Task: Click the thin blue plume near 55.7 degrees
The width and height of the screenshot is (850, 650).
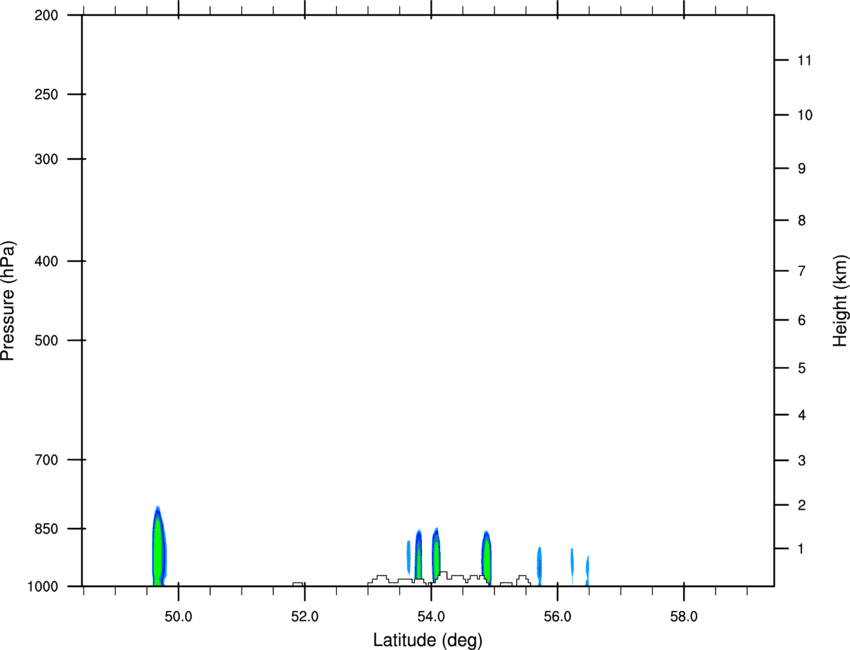Action: tap(539, 566)
